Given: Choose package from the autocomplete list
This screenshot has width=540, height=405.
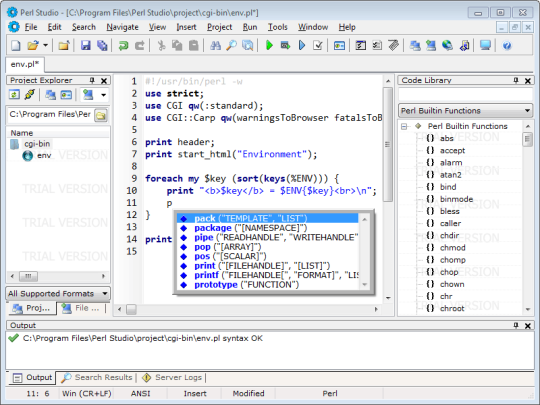Looking at the screenshot, I should tap(267, 228).
